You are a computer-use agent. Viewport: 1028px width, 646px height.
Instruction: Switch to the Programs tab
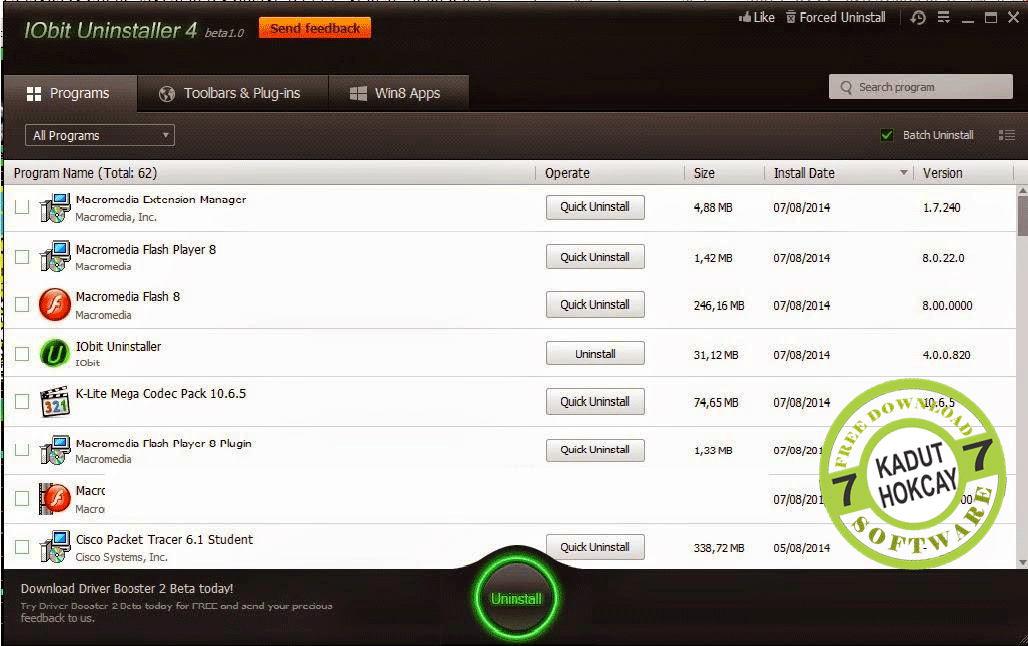(x=69, y=94)
